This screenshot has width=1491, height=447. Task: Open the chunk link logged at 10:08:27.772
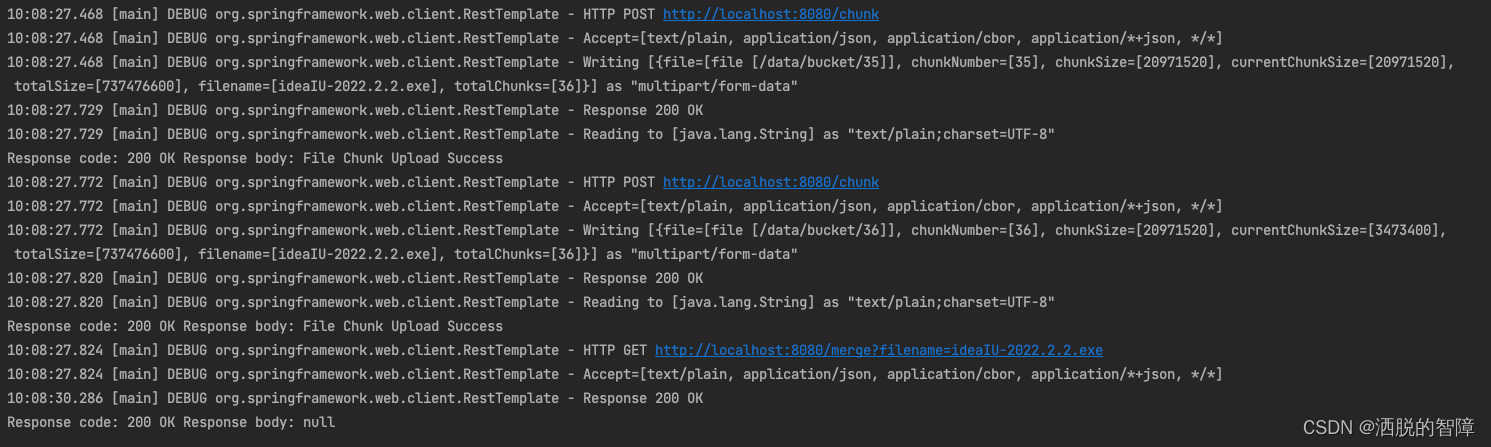771,182
